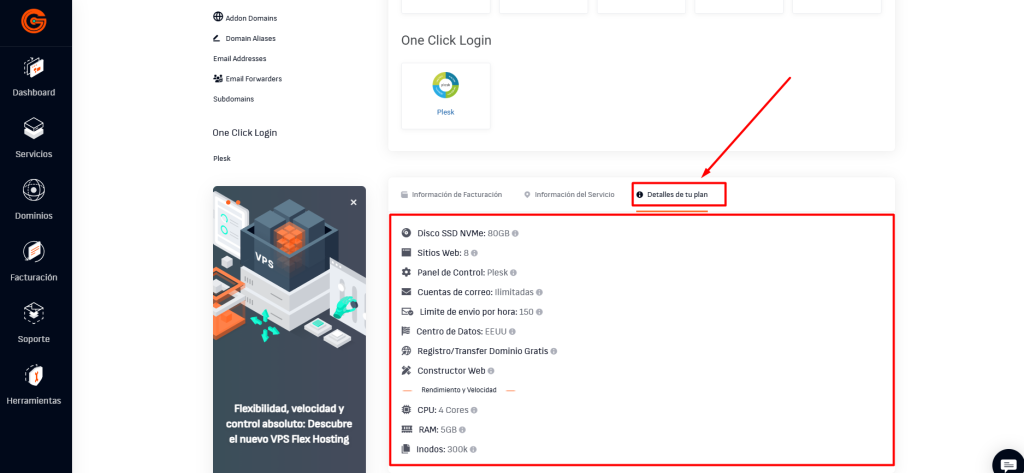Open the Soporte sidebar icon
Screen dimensions: 1024x473
point(34,315)
